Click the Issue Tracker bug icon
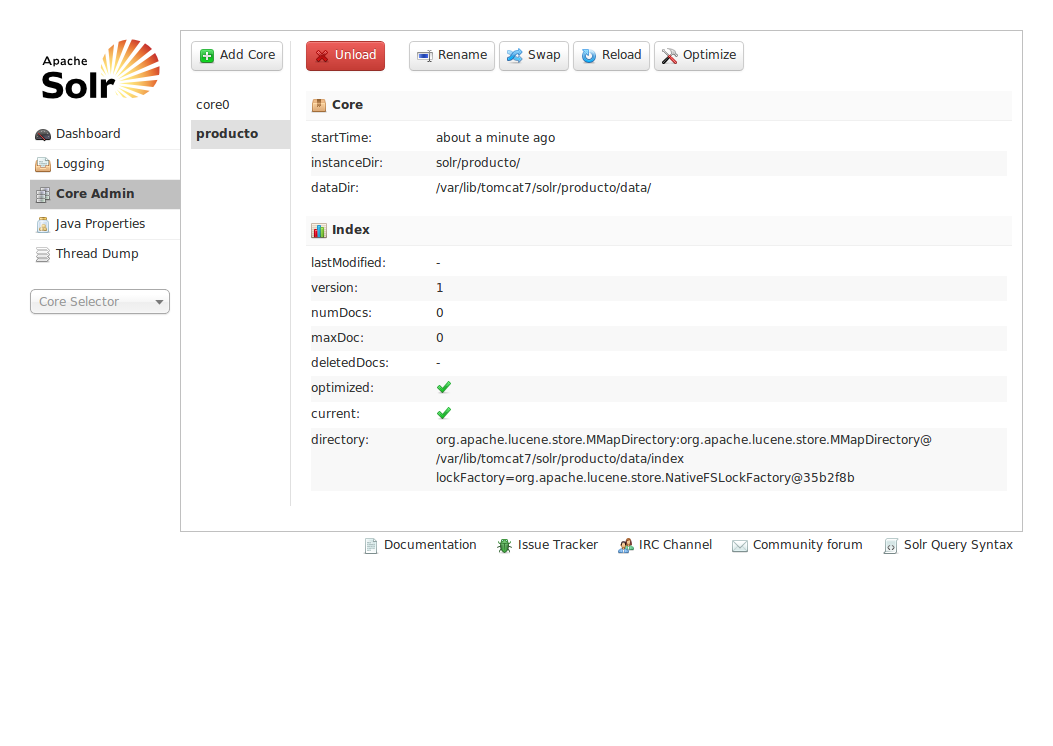The width and height of the screenshot is (1053, 746). 504,546
